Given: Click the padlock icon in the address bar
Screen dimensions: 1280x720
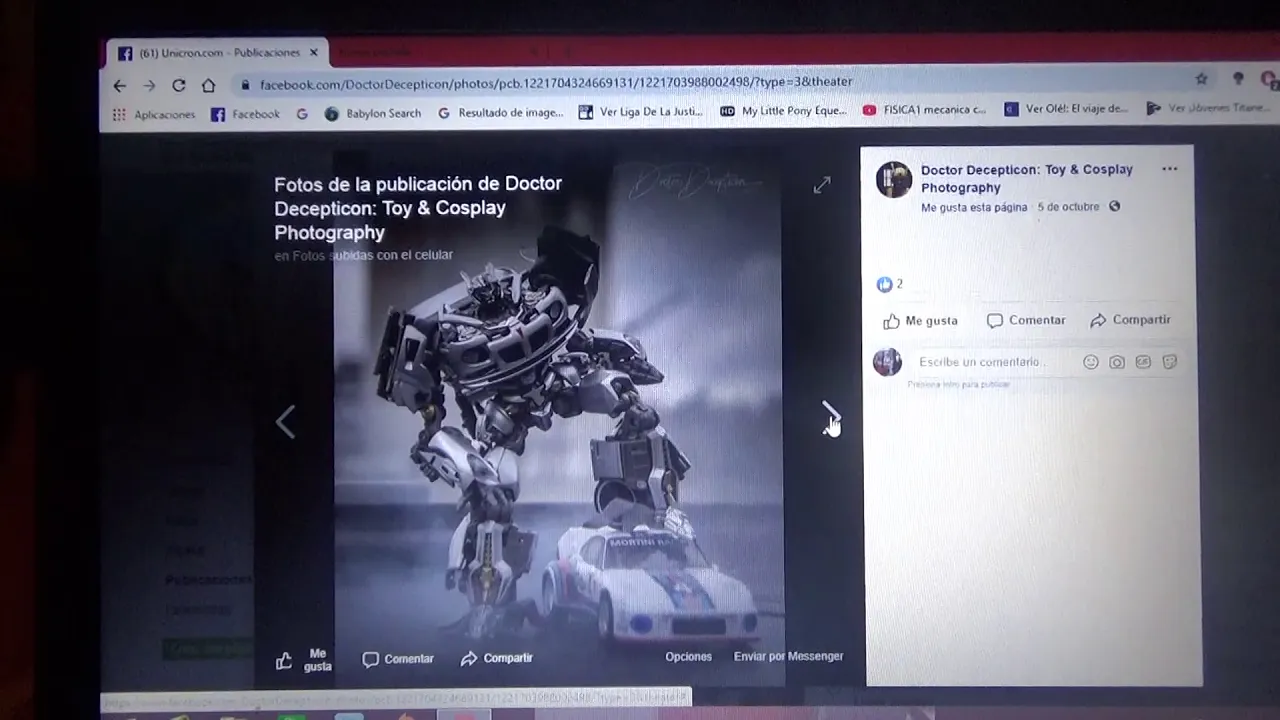Looking at the screenshot, I should point(245,85).
